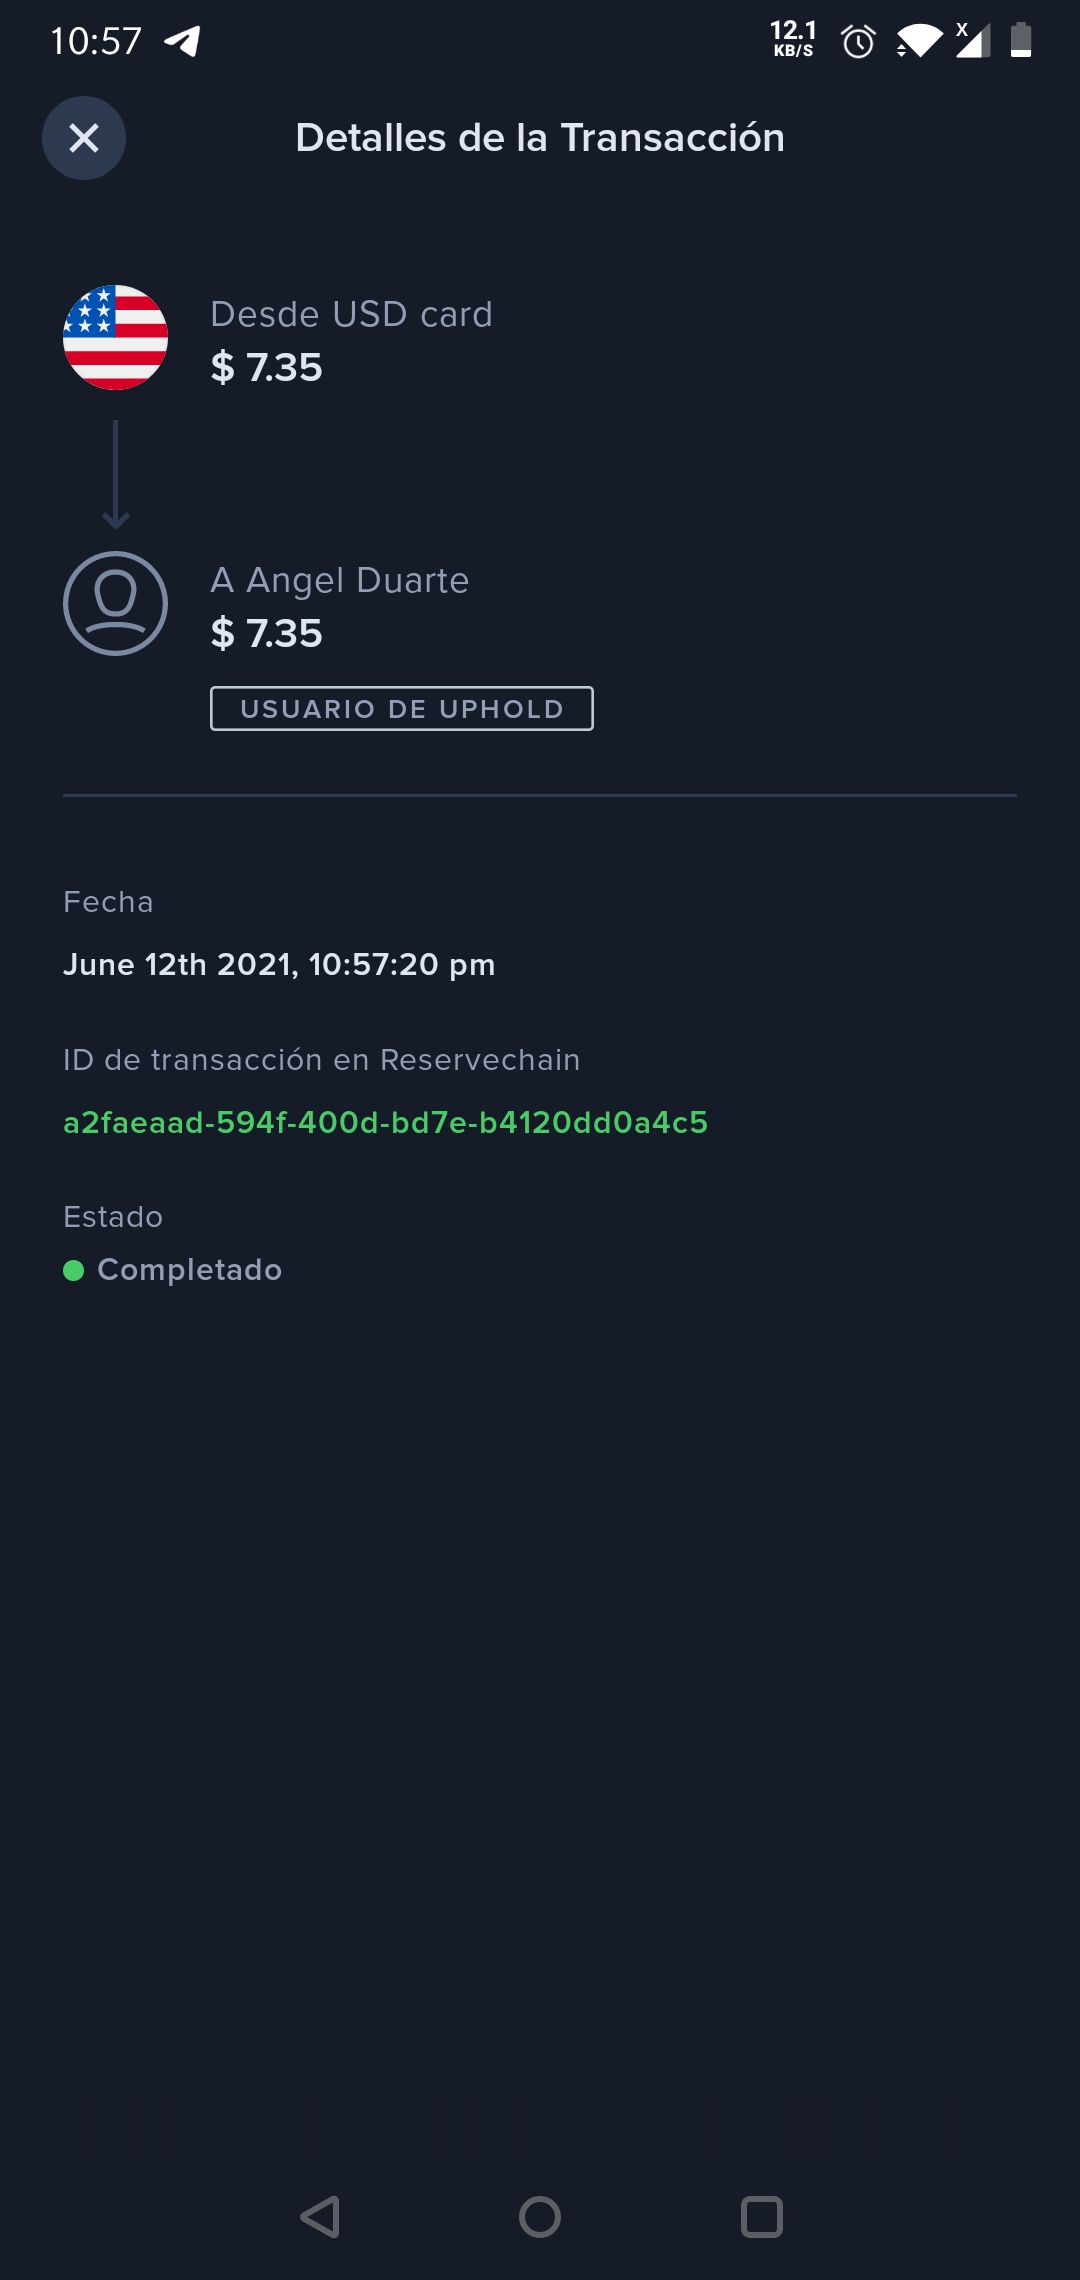Tap the transfer direction arrow icon
This screenshot has width=1080, height=2280.
coord(116,474)
